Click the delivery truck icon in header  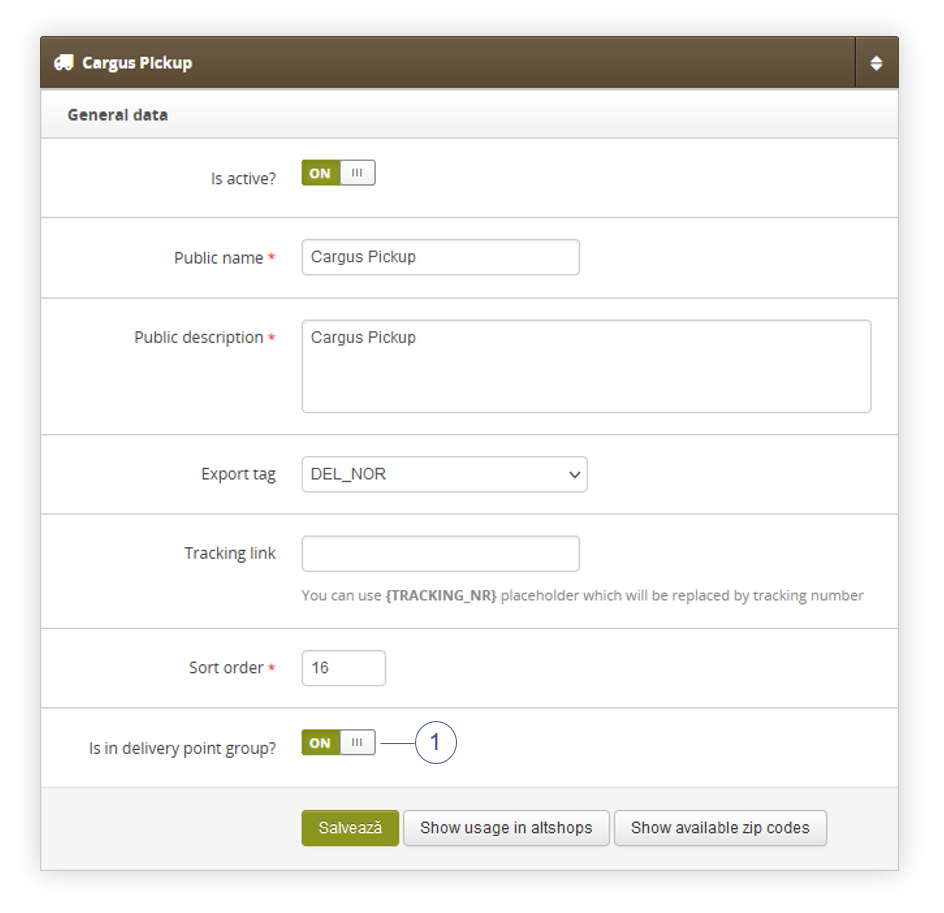click(x=64, y=63)
